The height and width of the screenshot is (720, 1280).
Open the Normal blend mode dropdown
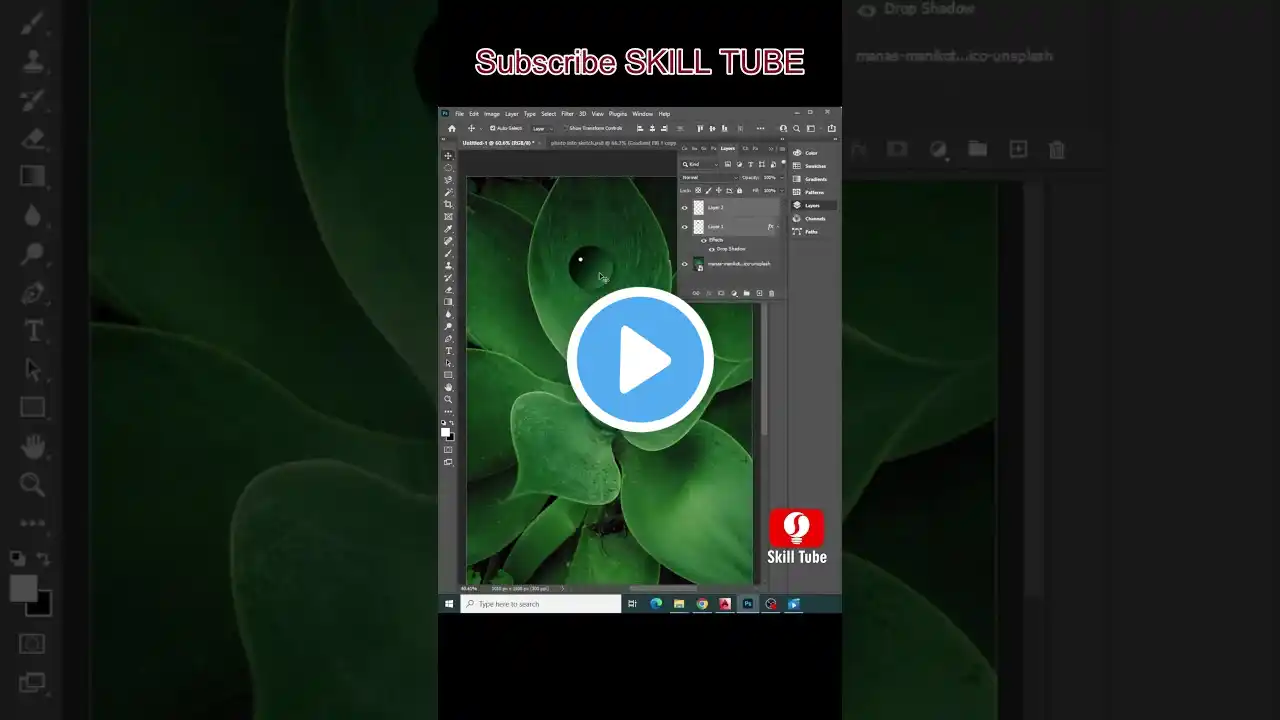click(709, 177)
